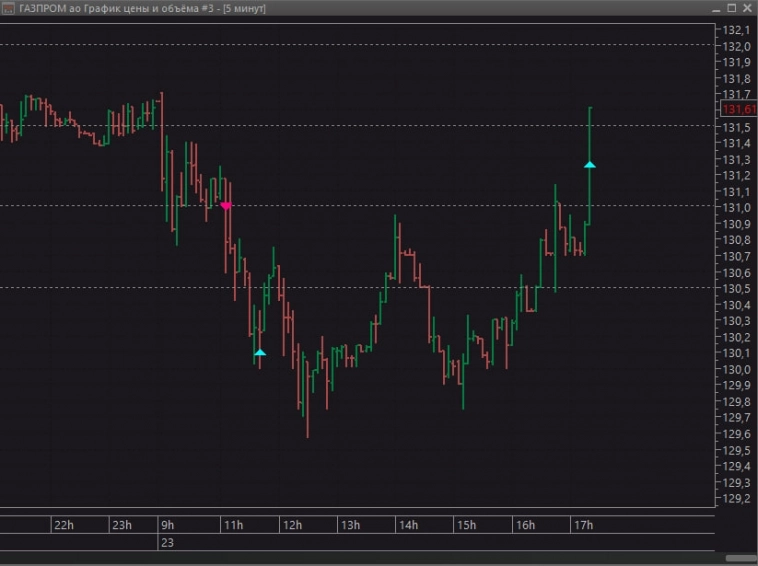Close the ГАЗПРОМ chart window
The width and height of the screenshot is (758, 566).
point(745,7)
